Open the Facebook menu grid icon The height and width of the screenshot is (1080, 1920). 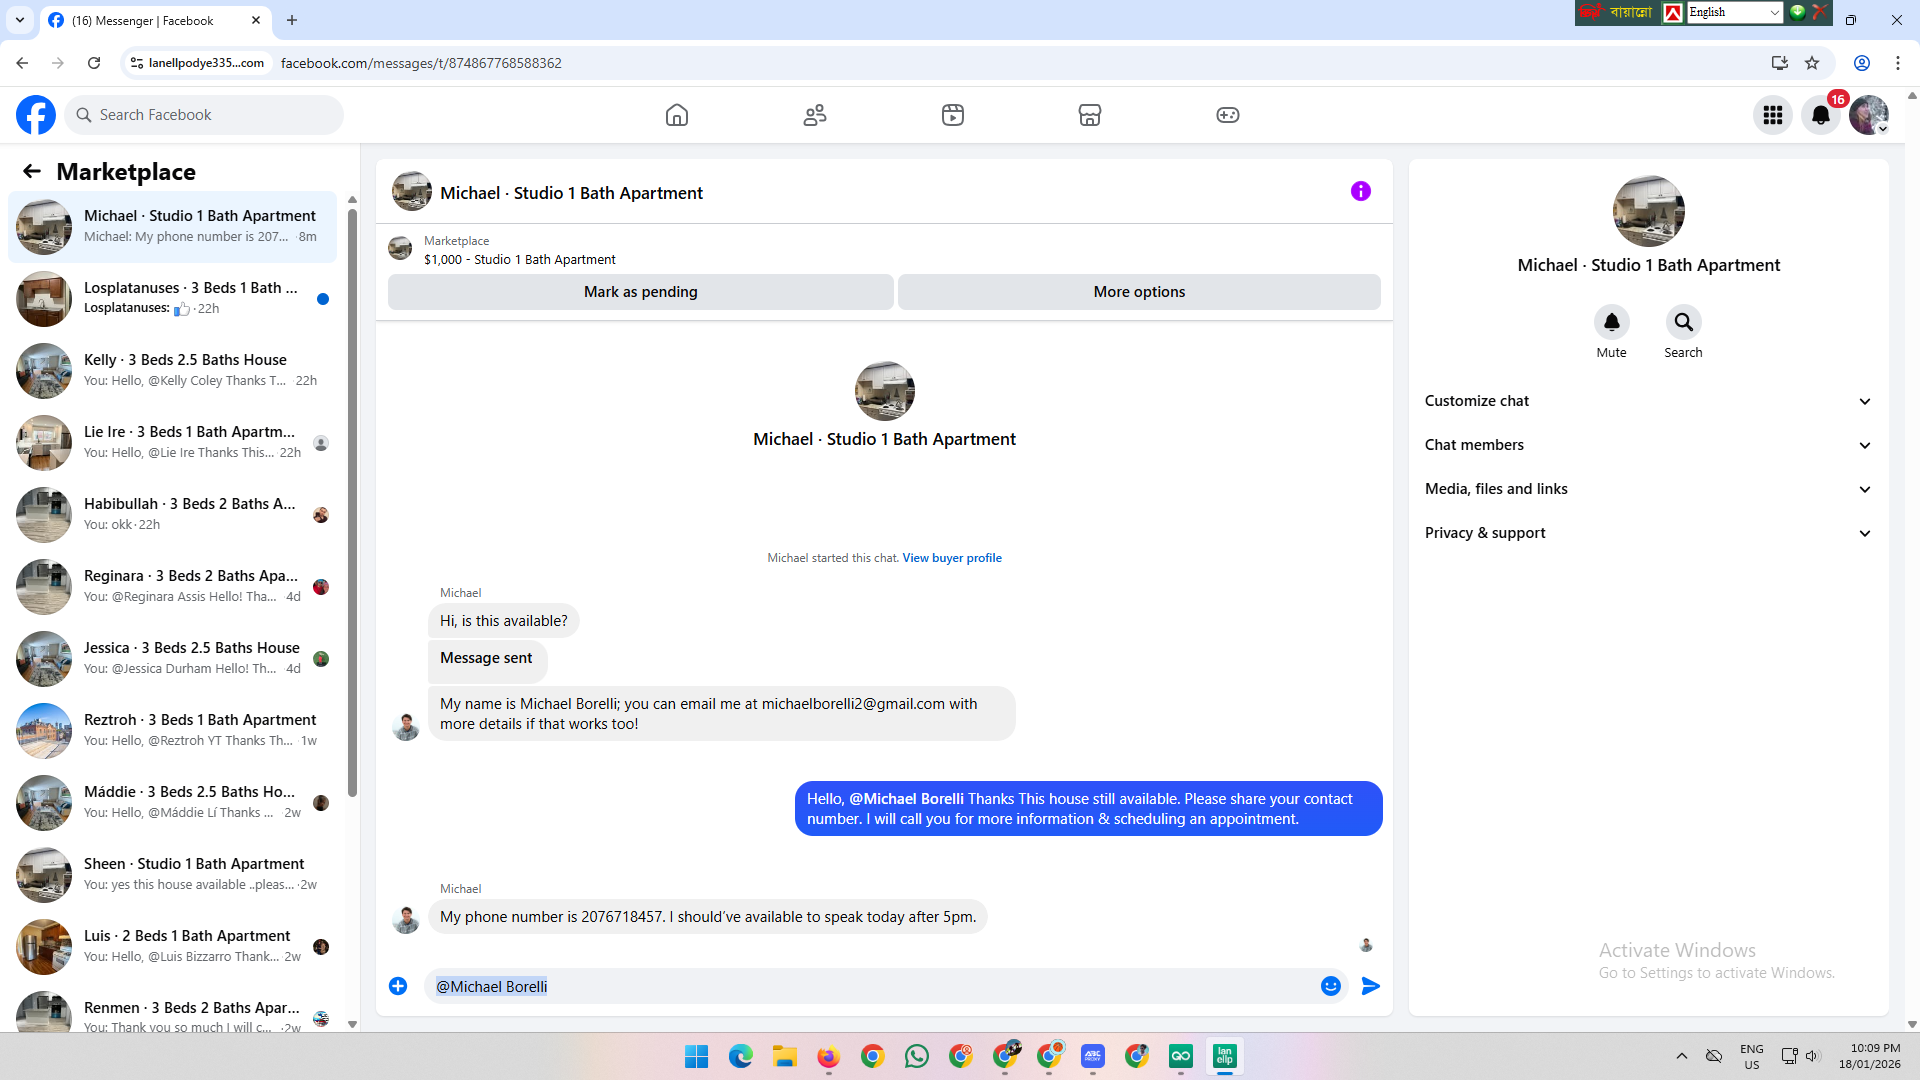pyautogui.click(x=1773, y=115)
